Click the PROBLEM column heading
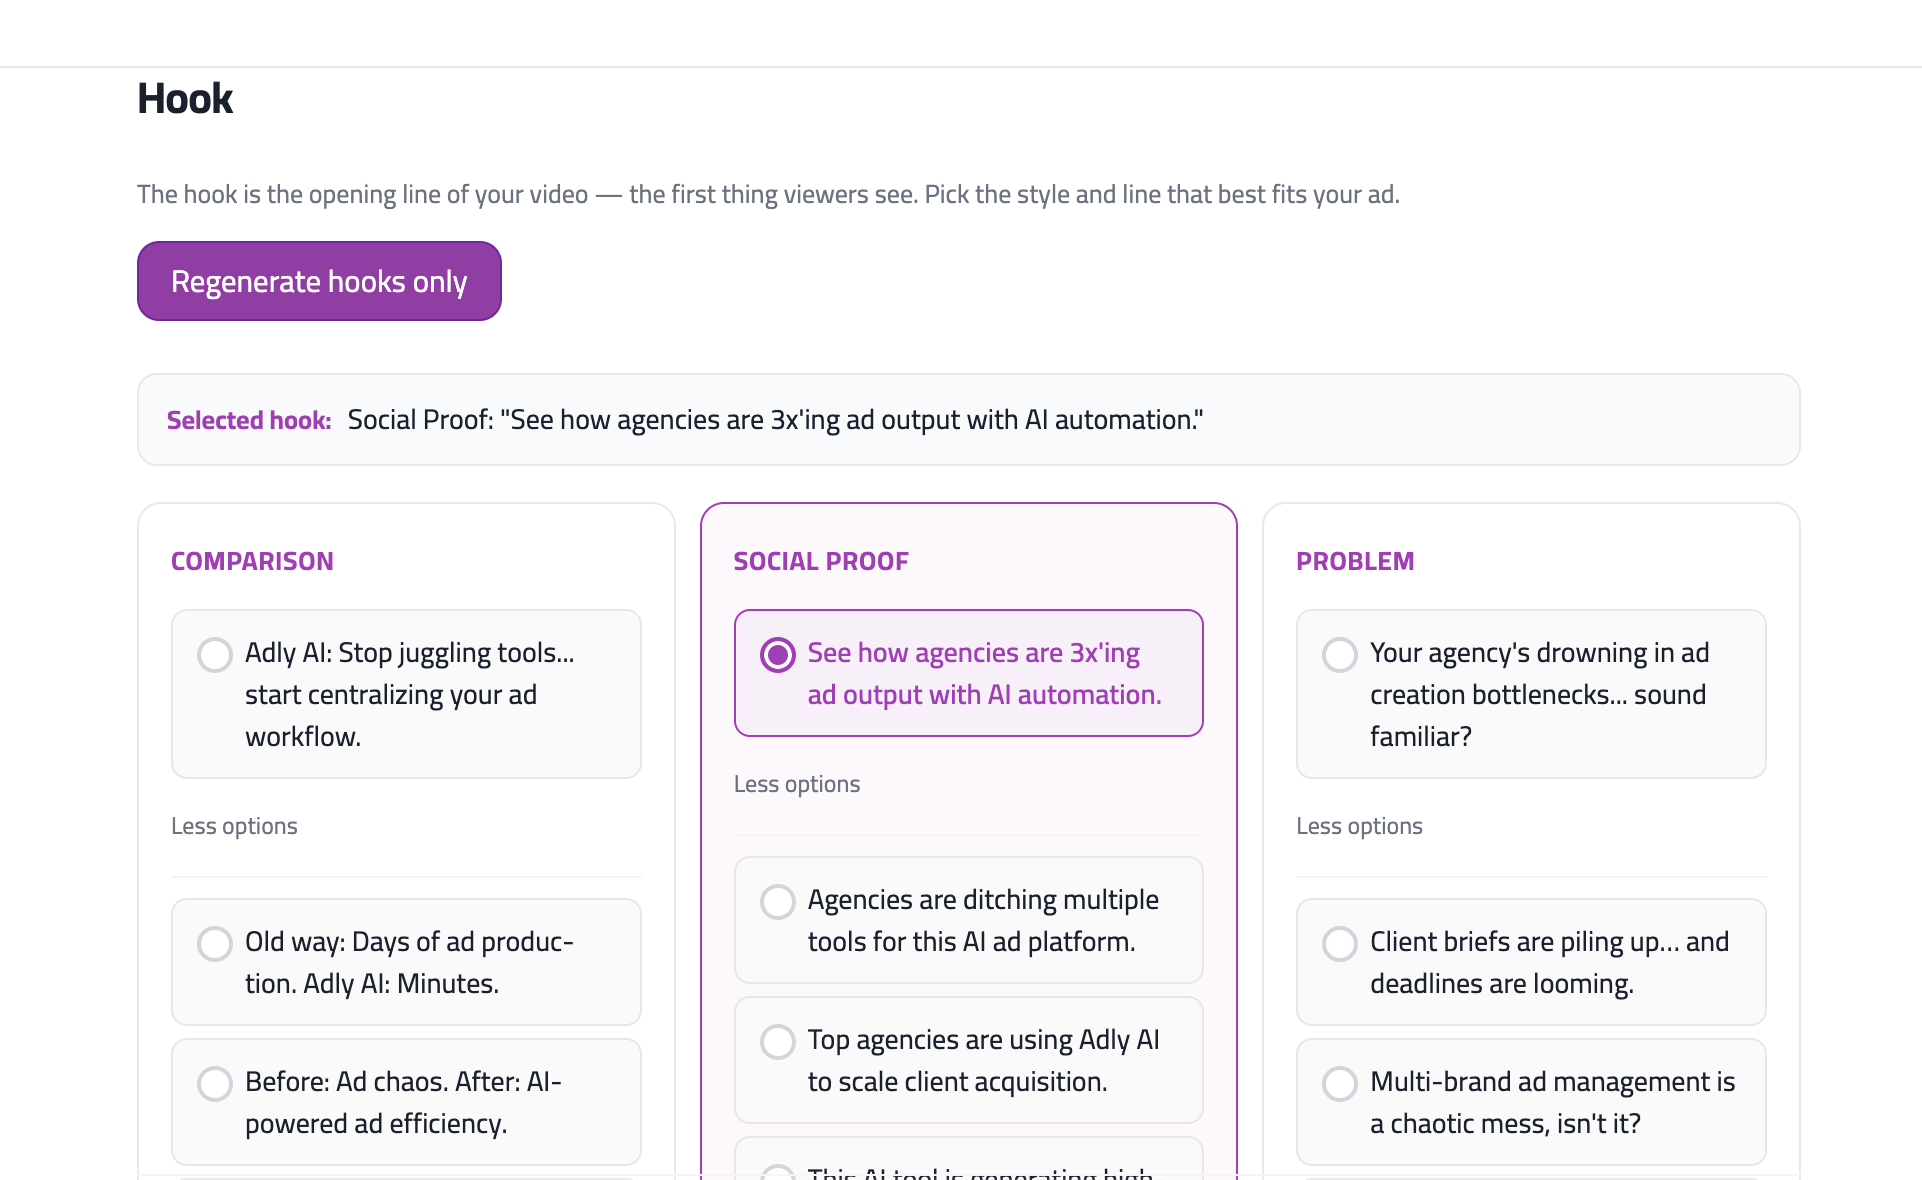The image size is (1922, 1180). click(x=1355, y=561)
